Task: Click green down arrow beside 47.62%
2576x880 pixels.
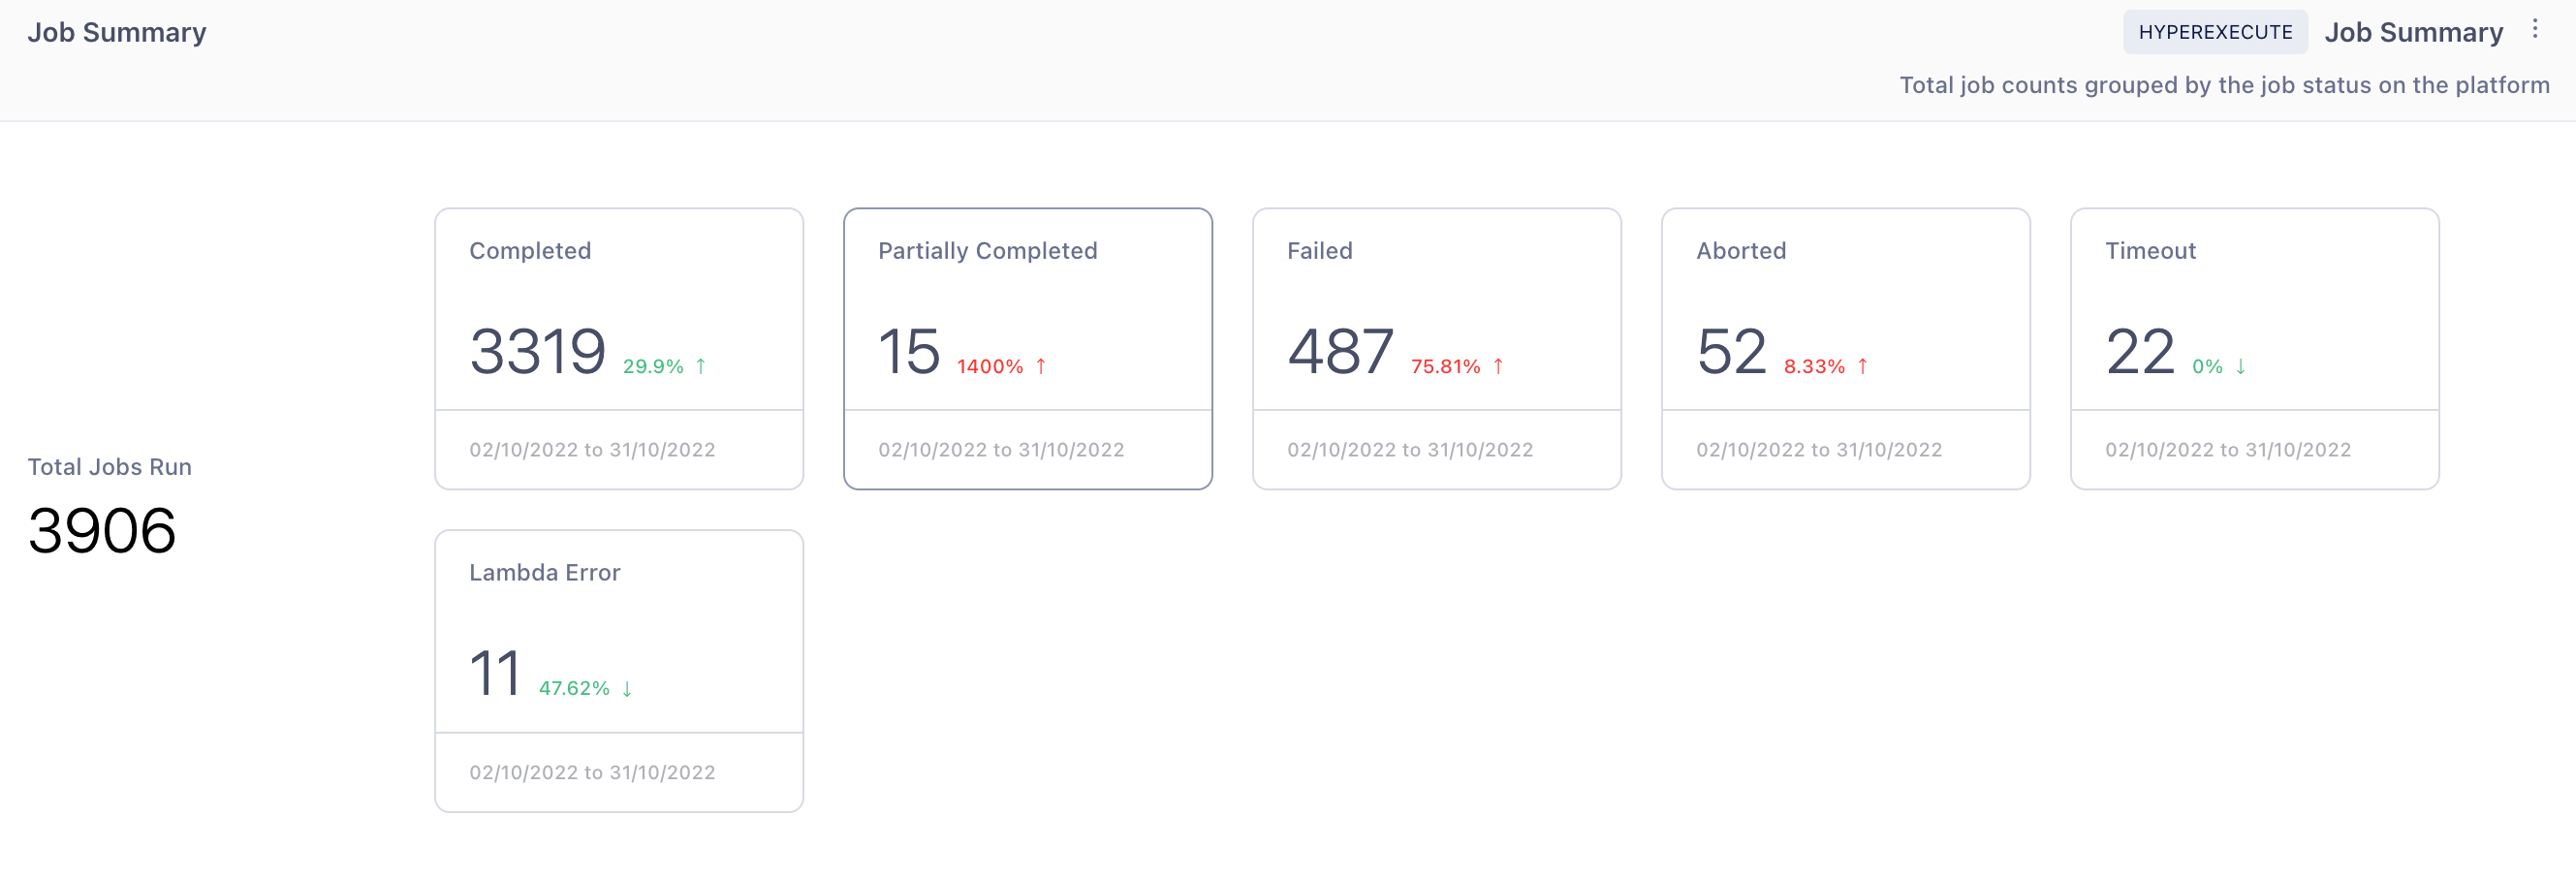Action: pos(627,688)
